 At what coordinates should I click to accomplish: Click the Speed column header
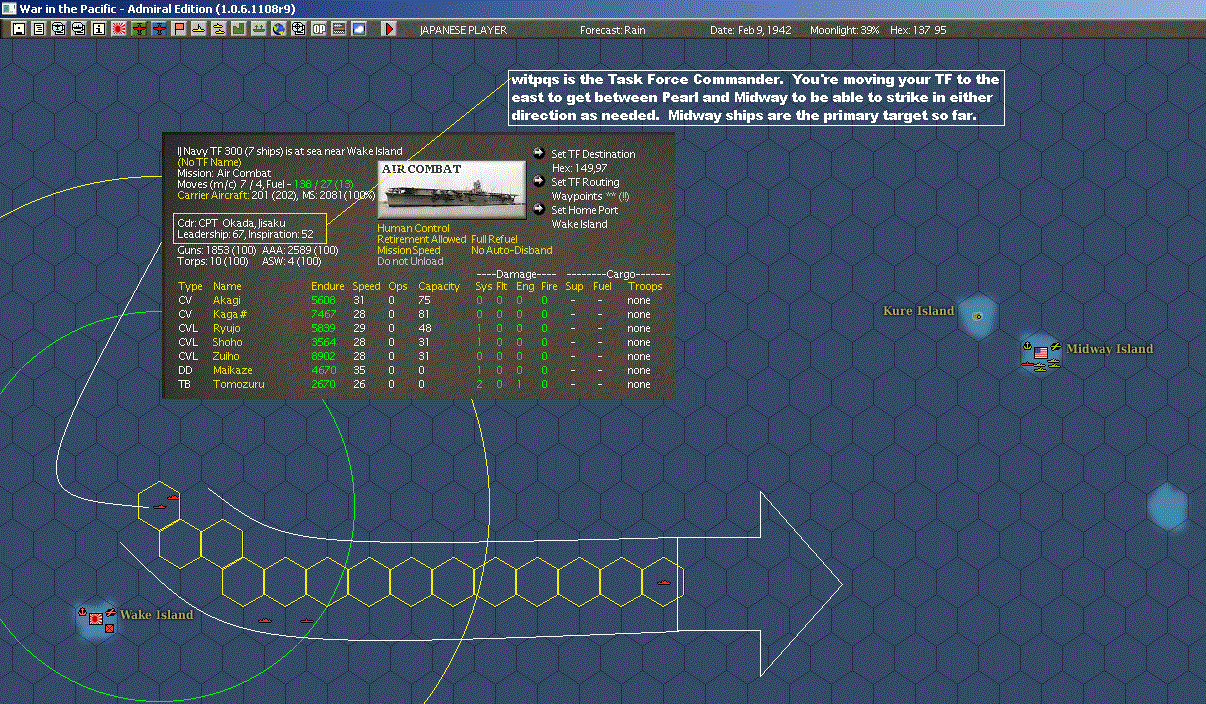[x=366, y=286]
